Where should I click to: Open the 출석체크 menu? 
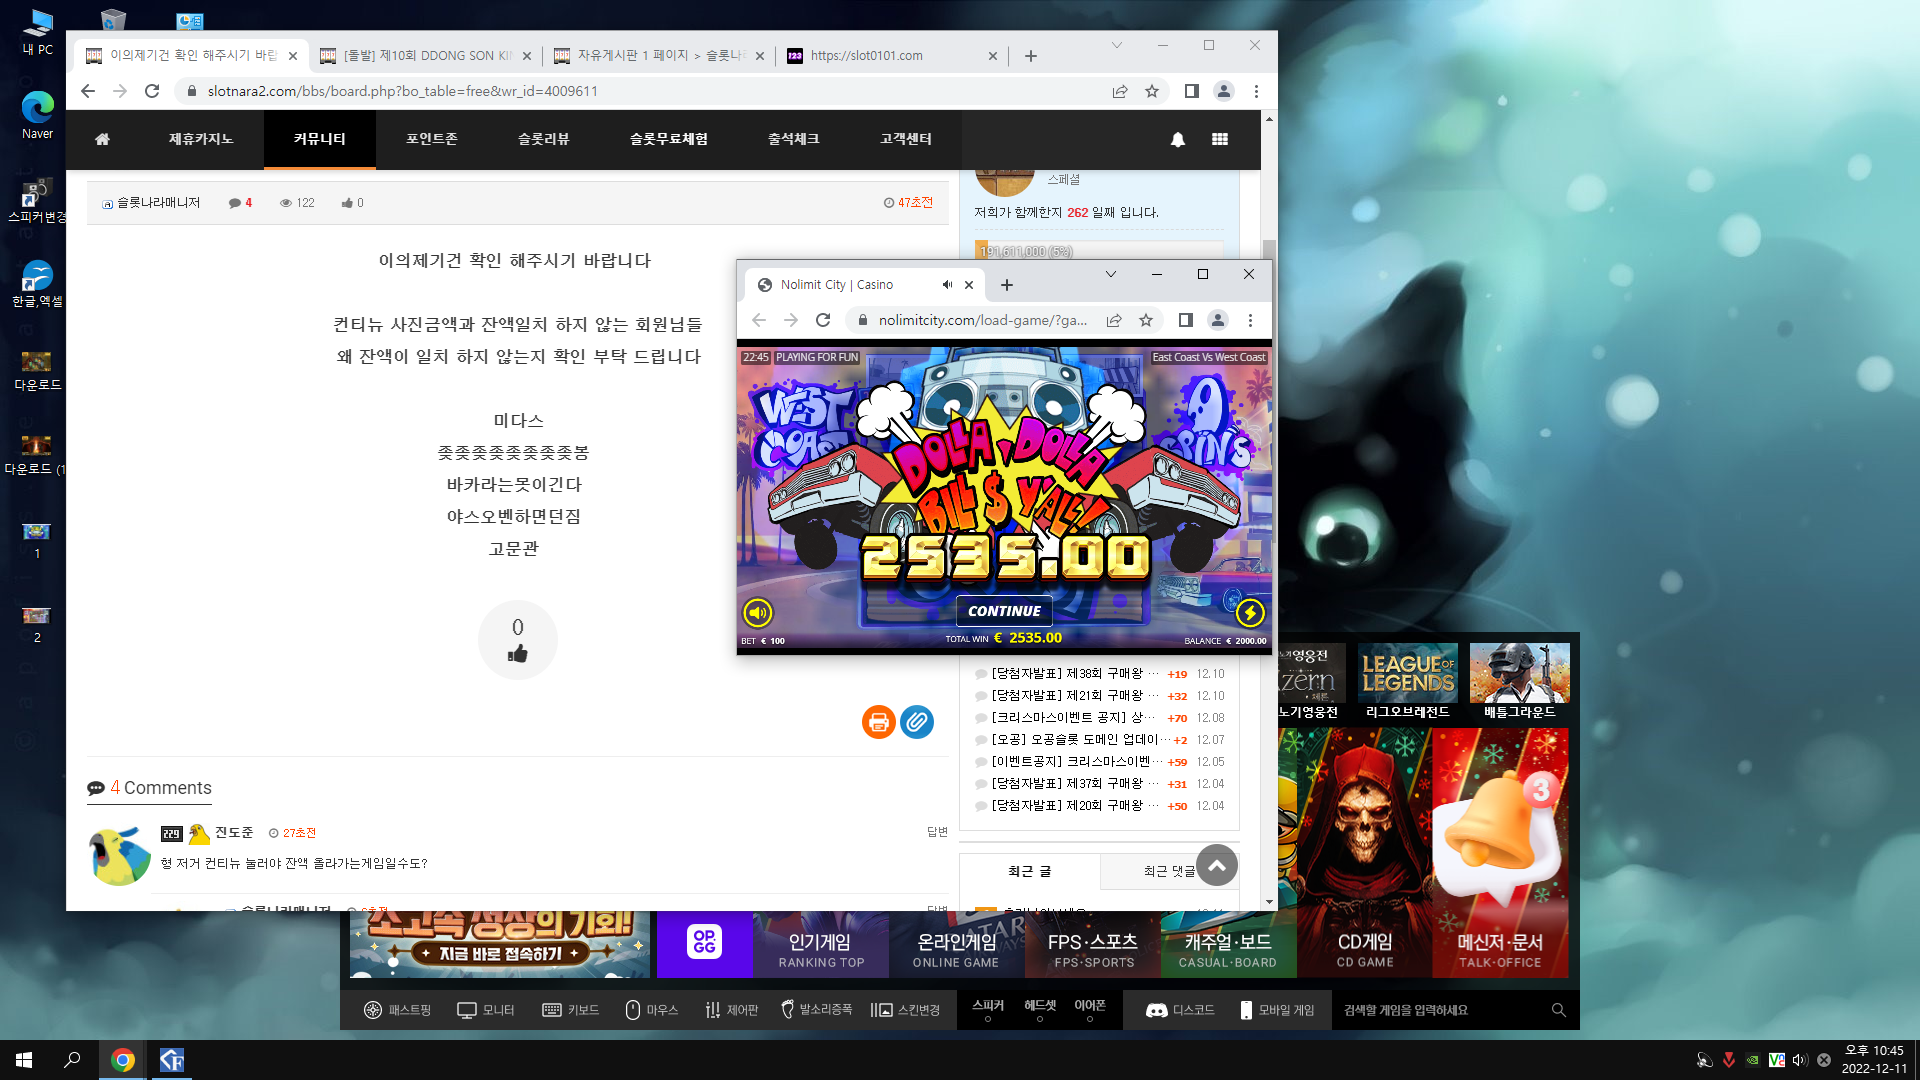[794, 139]
